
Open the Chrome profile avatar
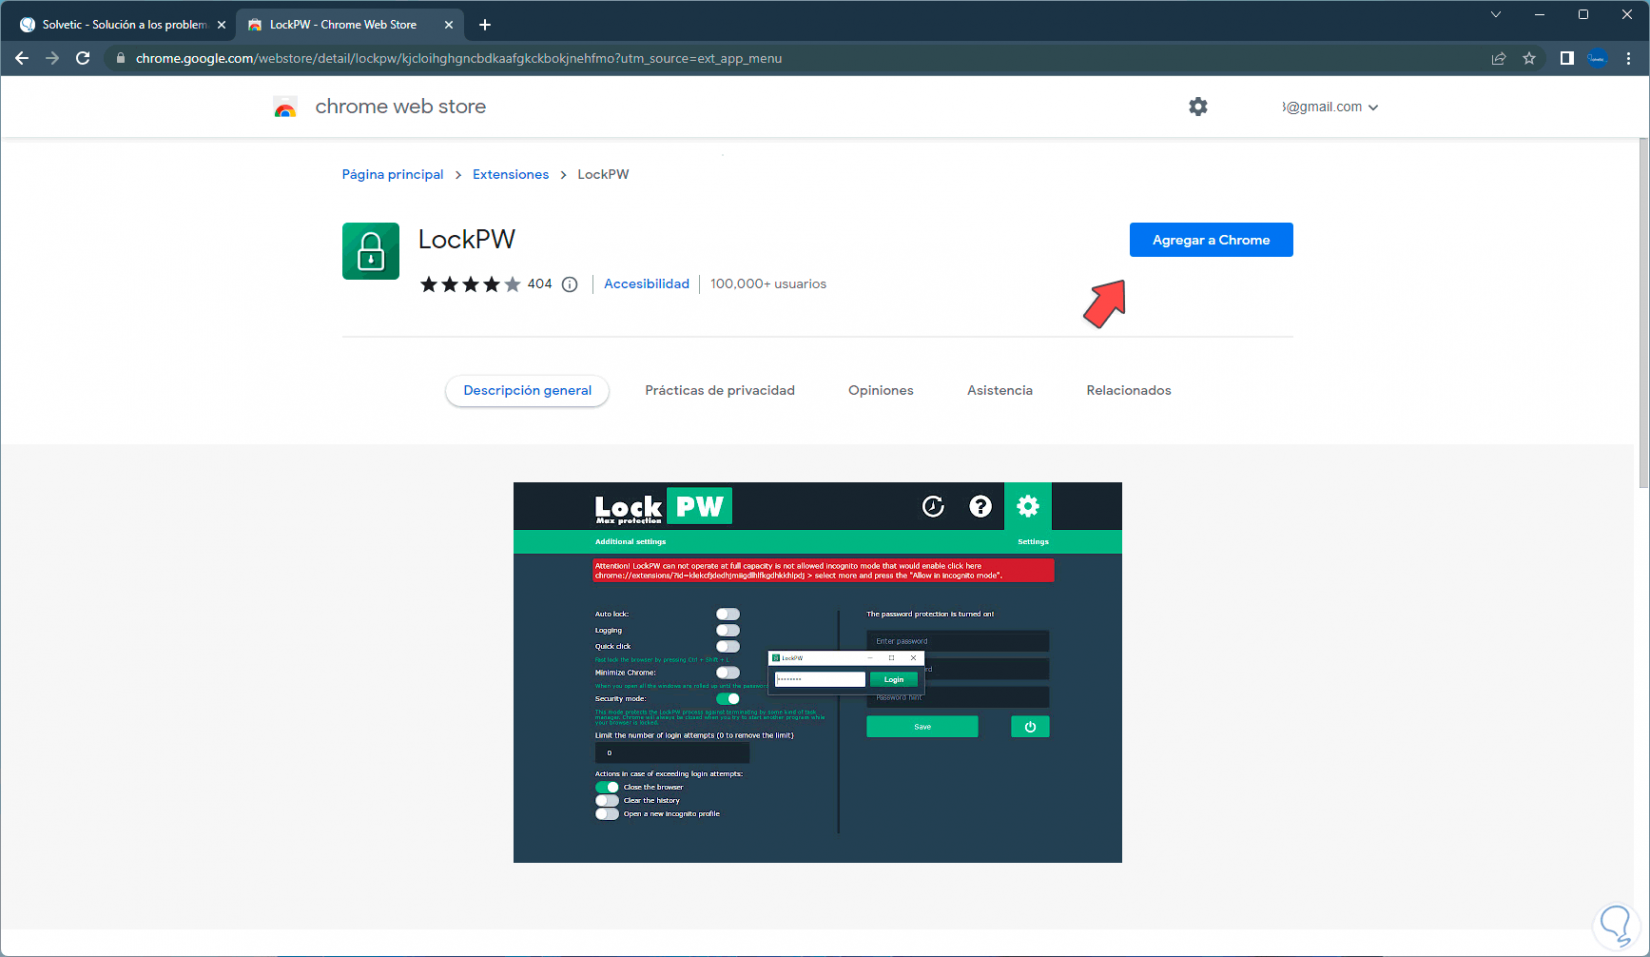(1598, 58)
